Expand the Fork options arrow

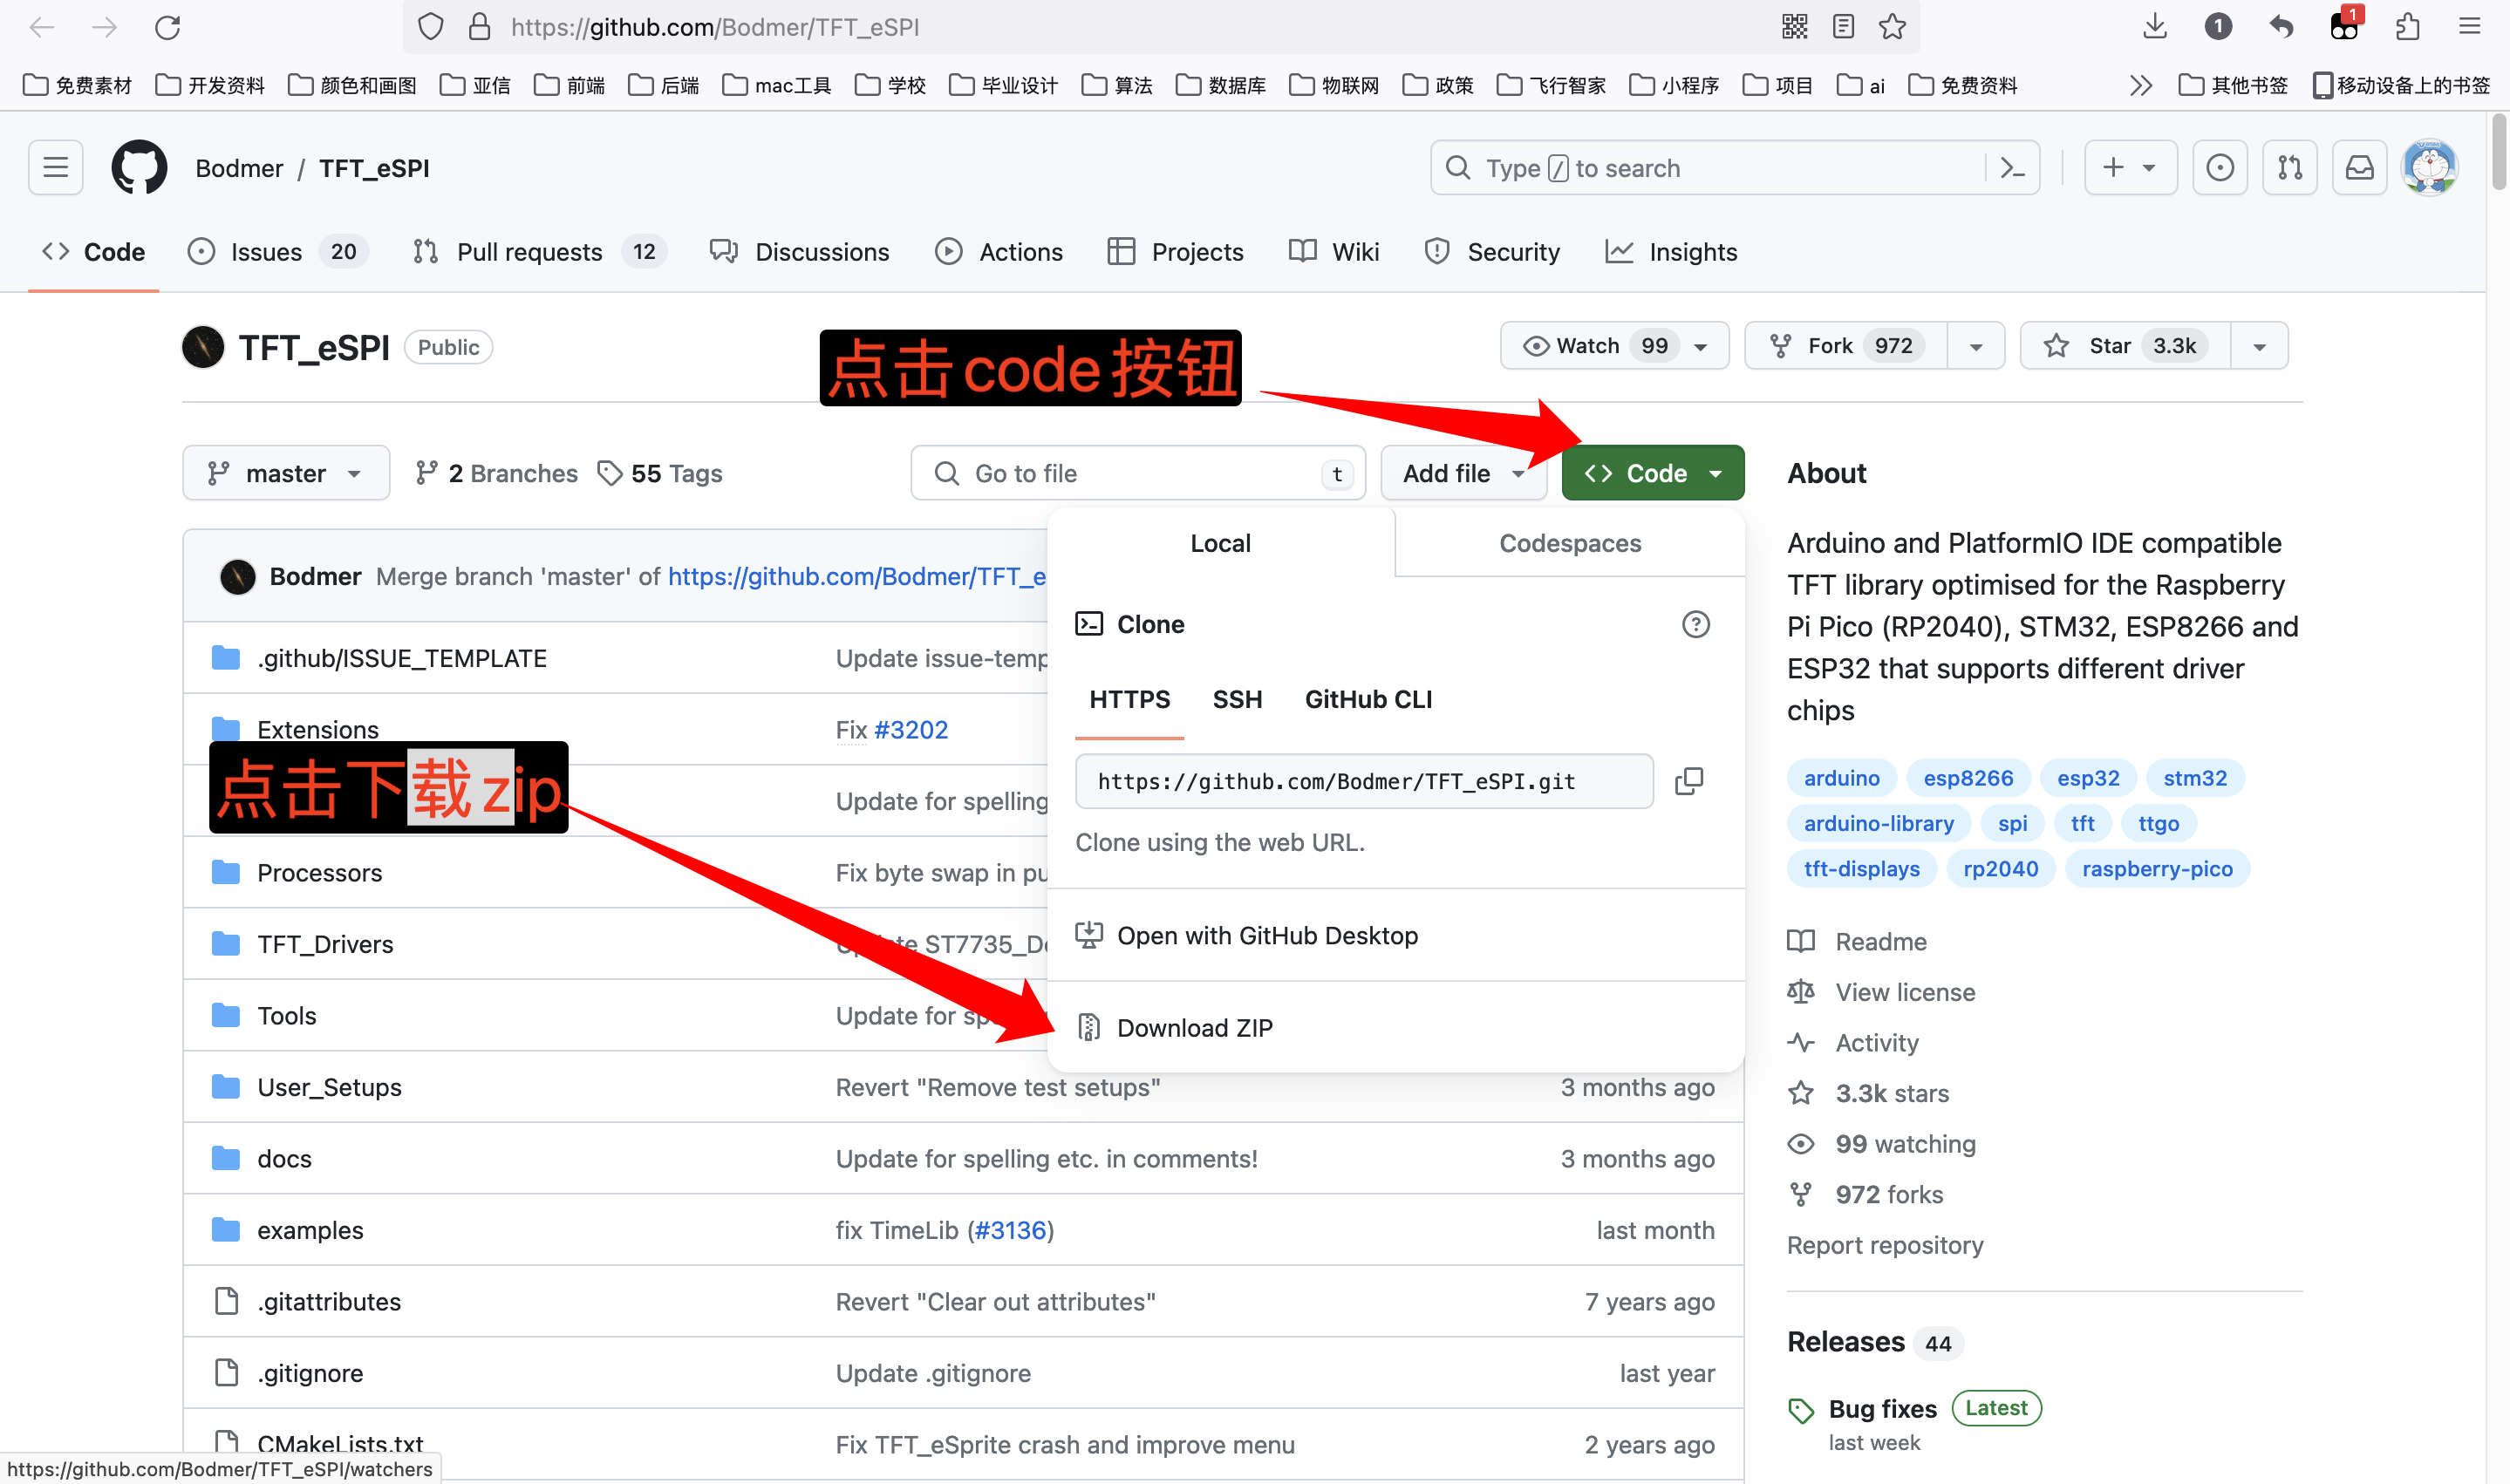coord(1976,346)
